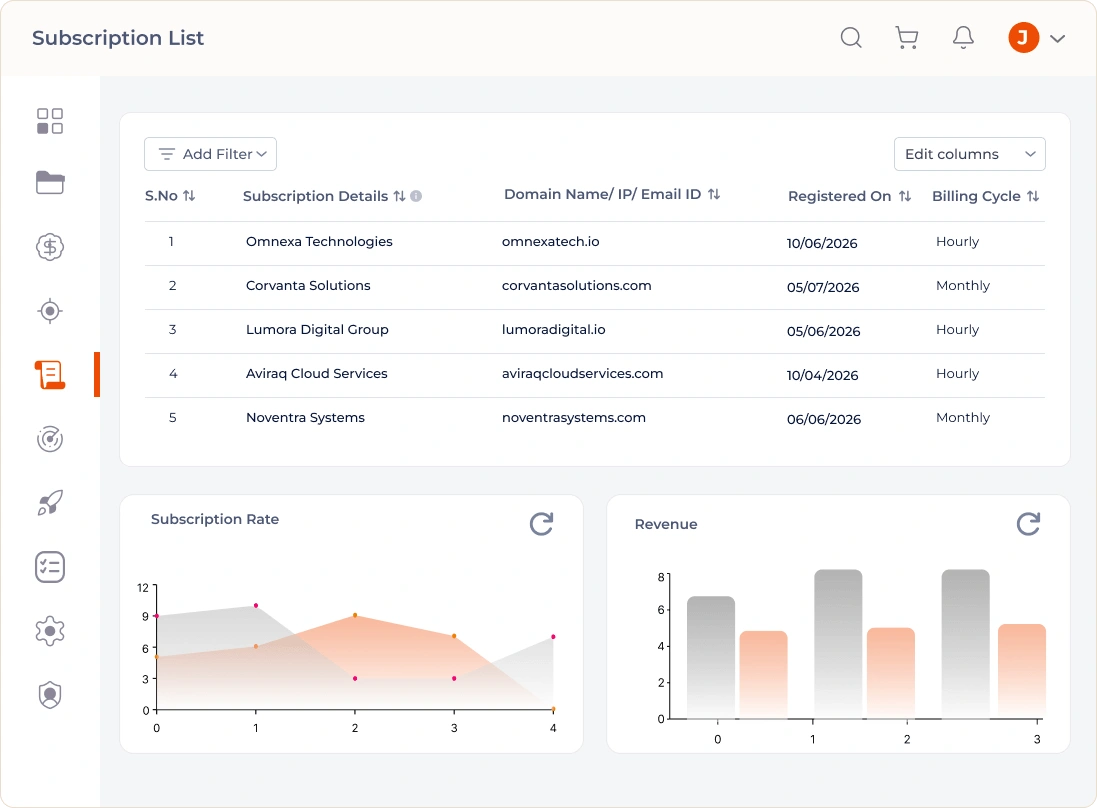Expand the user account chevron
Screen dimensions: 1097x808
coord(1058,38)
